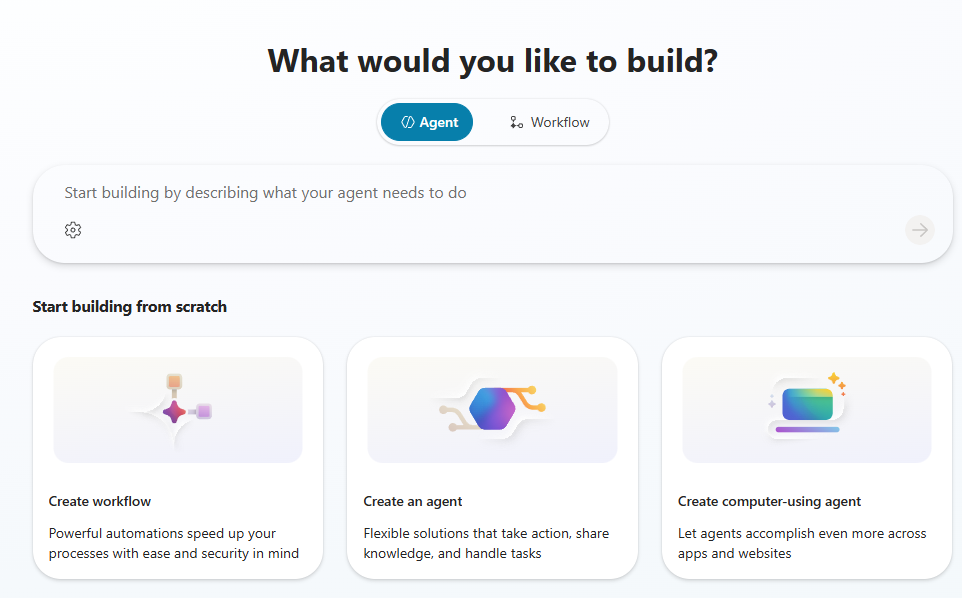This screenshot has width=962, height=598.
Task: Click the 'Flexible solutions' card description
Action: coord(486,543)
